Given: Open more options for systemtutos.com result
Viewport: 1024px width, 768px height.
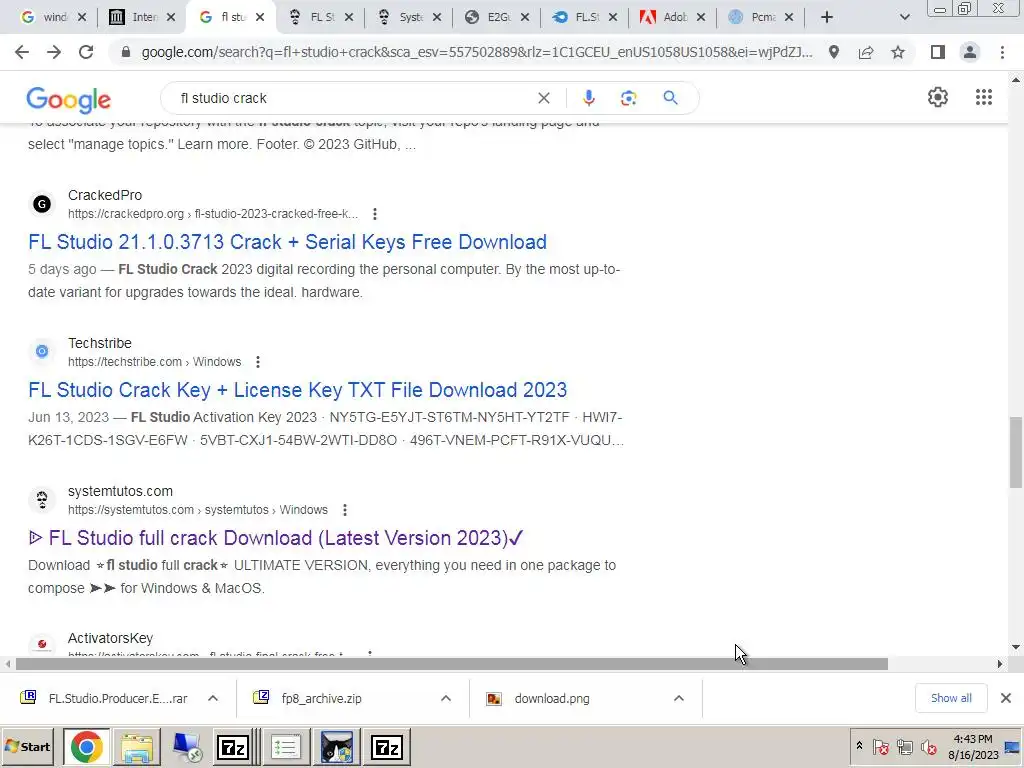Looking at the screenshot, I should pos(345,509).
